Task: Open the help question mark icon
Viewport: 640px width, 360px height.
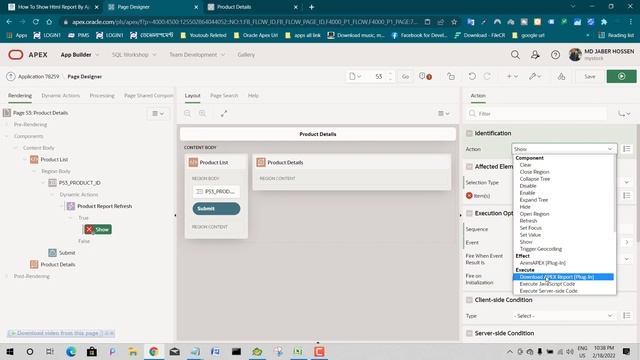Action: tap(555, 55)
